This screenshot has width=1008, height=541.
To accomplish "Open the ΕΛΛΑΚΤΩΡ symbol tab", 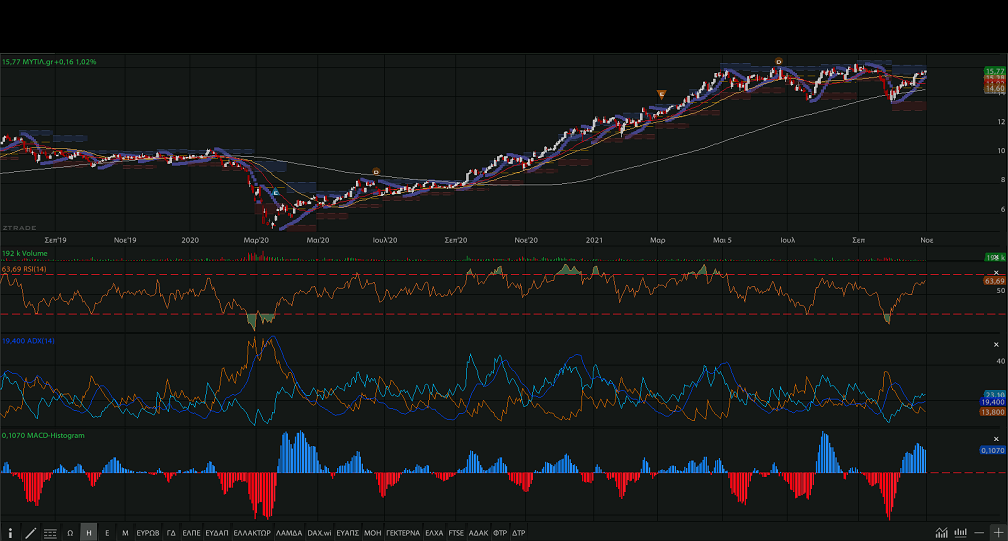I will 251,533.
